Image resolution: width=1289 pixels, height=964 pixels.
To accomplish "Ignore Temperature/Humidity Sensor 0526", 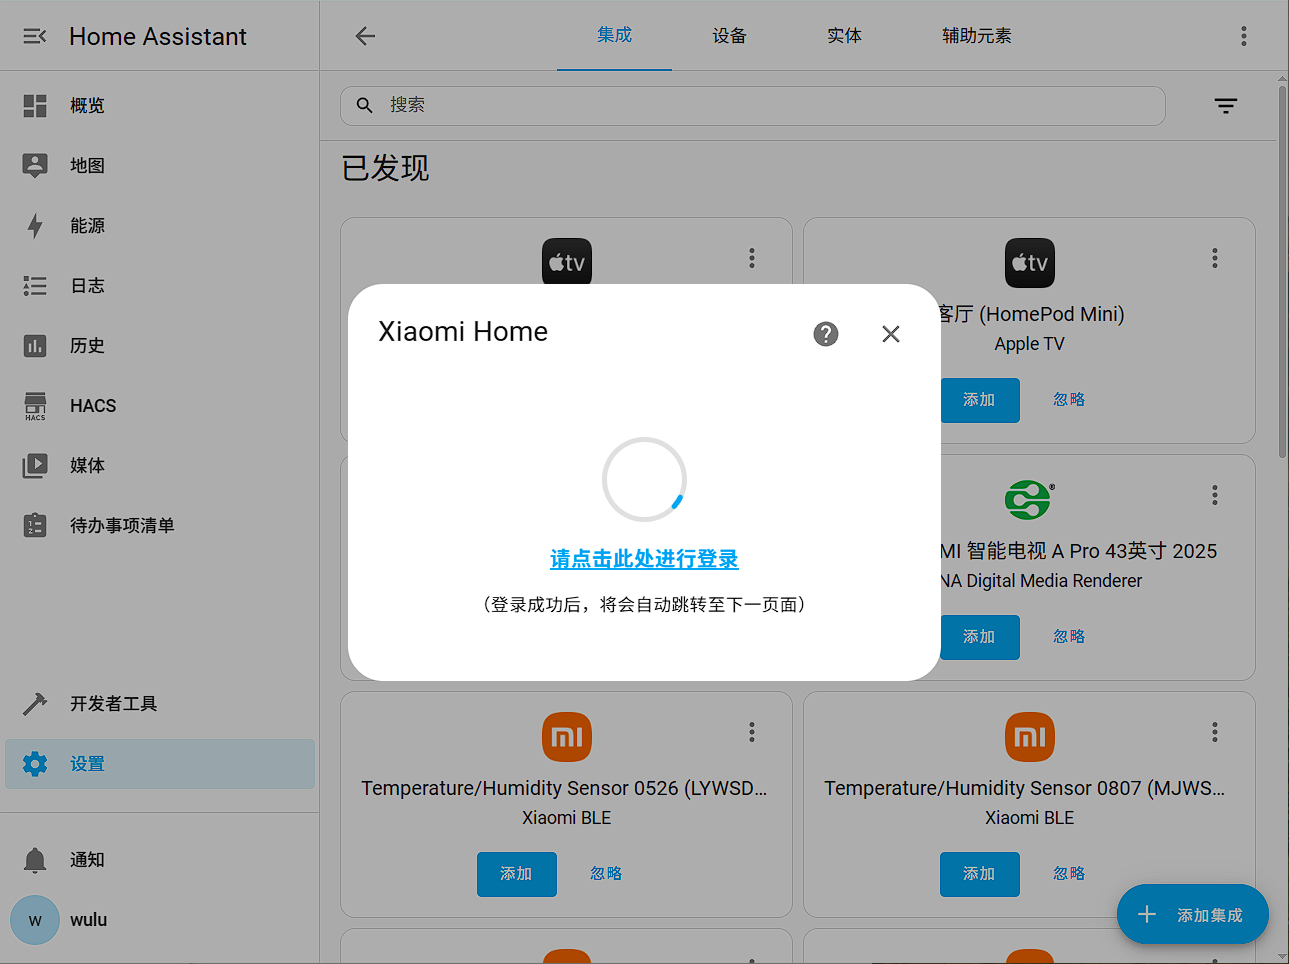I will pyautogui.click(x=606, y=874).
